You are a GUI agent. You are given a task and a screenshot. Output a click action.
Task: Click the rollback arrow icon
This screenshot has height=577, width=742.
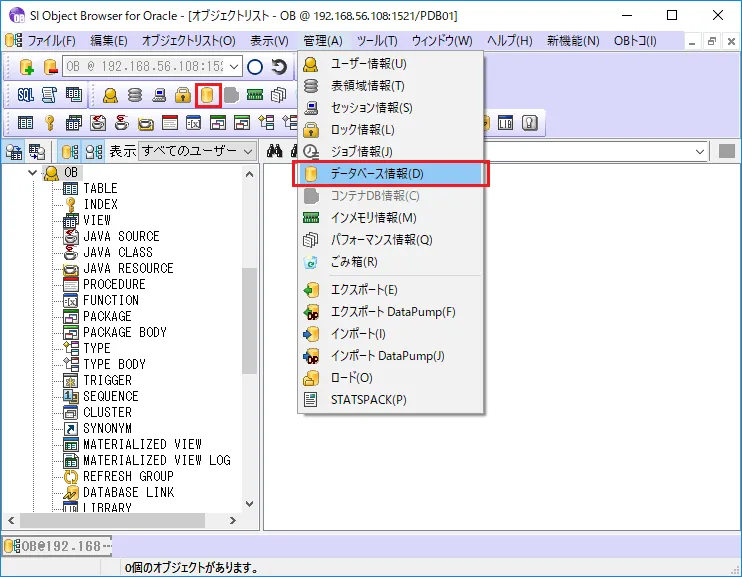click(x=279, y=67)
